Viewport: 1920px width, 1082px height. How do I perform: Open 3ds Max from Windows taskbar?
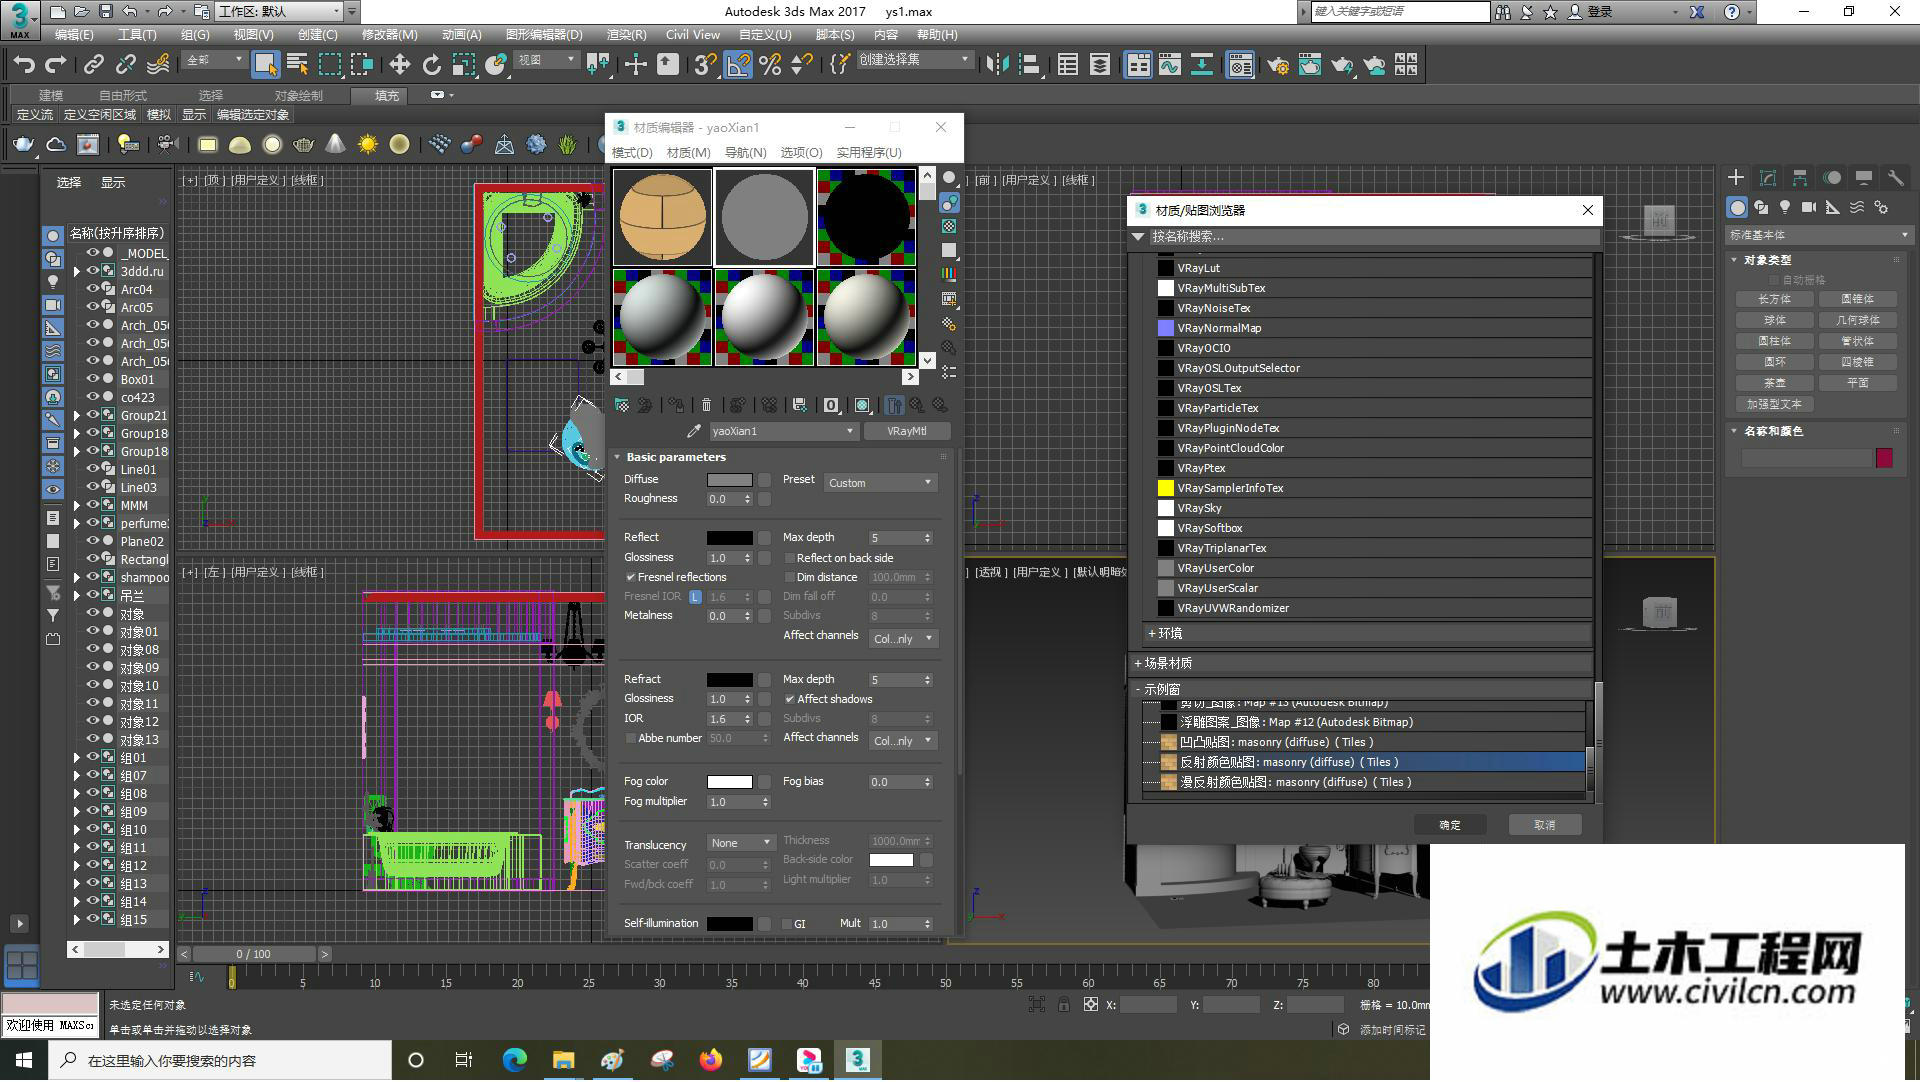857,1060
